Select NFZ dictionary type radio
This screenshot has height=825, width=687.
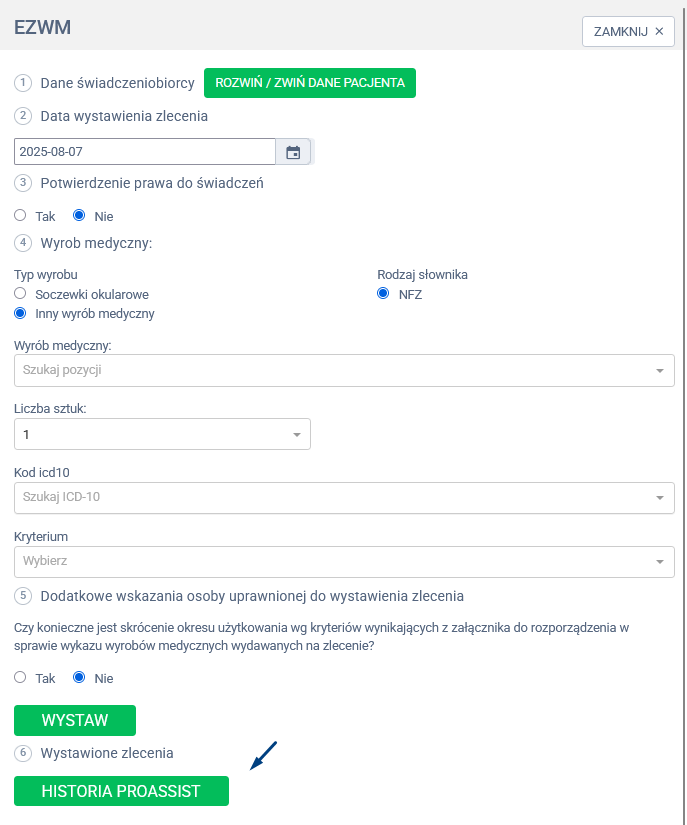coord(383,294)
